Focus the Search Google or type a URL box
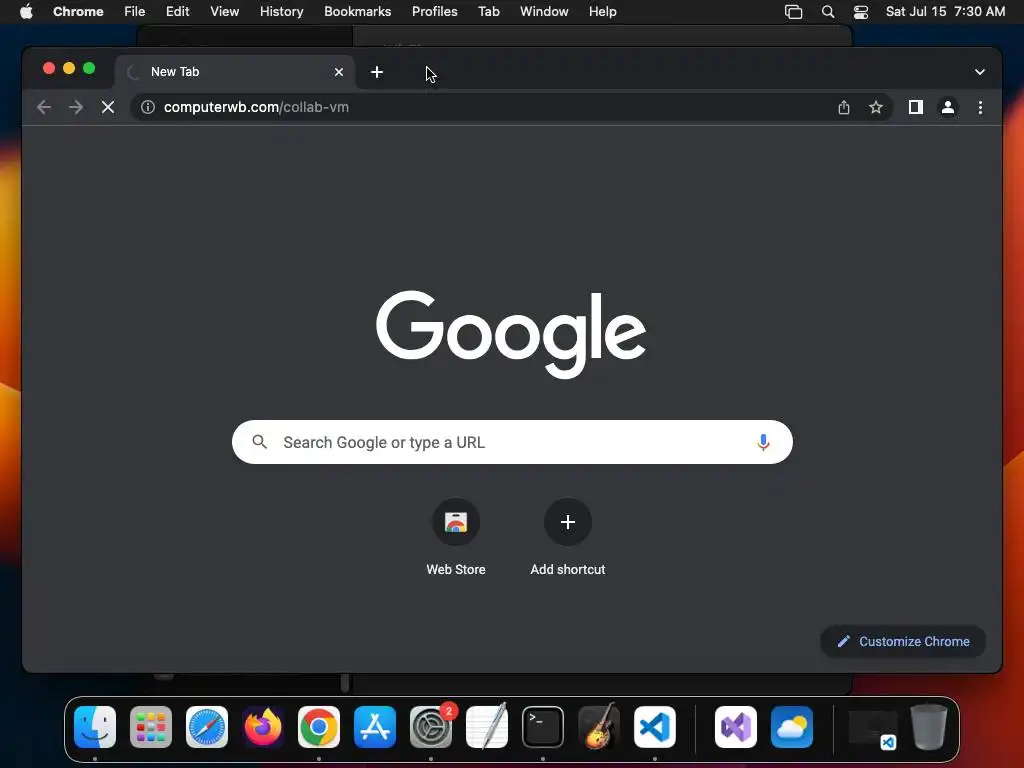This screenshot has height=768, width=1024. point(512,442)
